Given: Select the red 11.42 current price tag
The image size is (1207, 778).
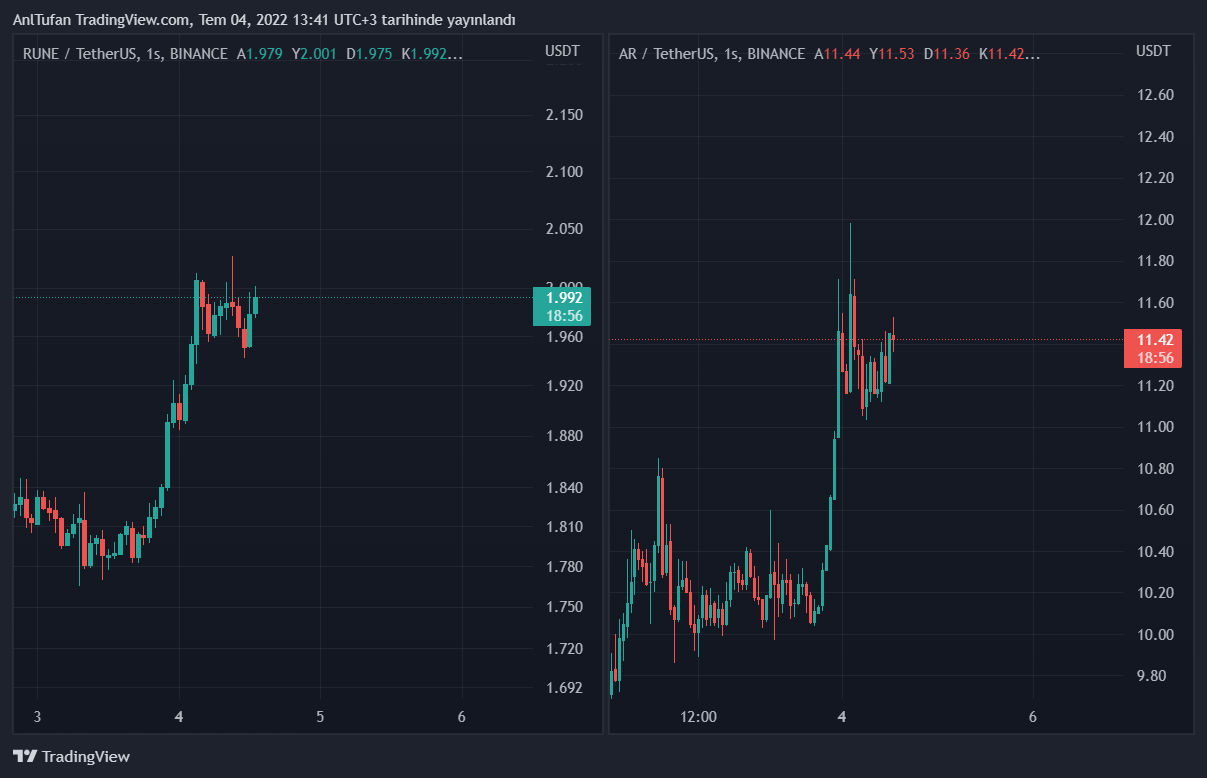Looking at the screenshot, I should 1154,348.
